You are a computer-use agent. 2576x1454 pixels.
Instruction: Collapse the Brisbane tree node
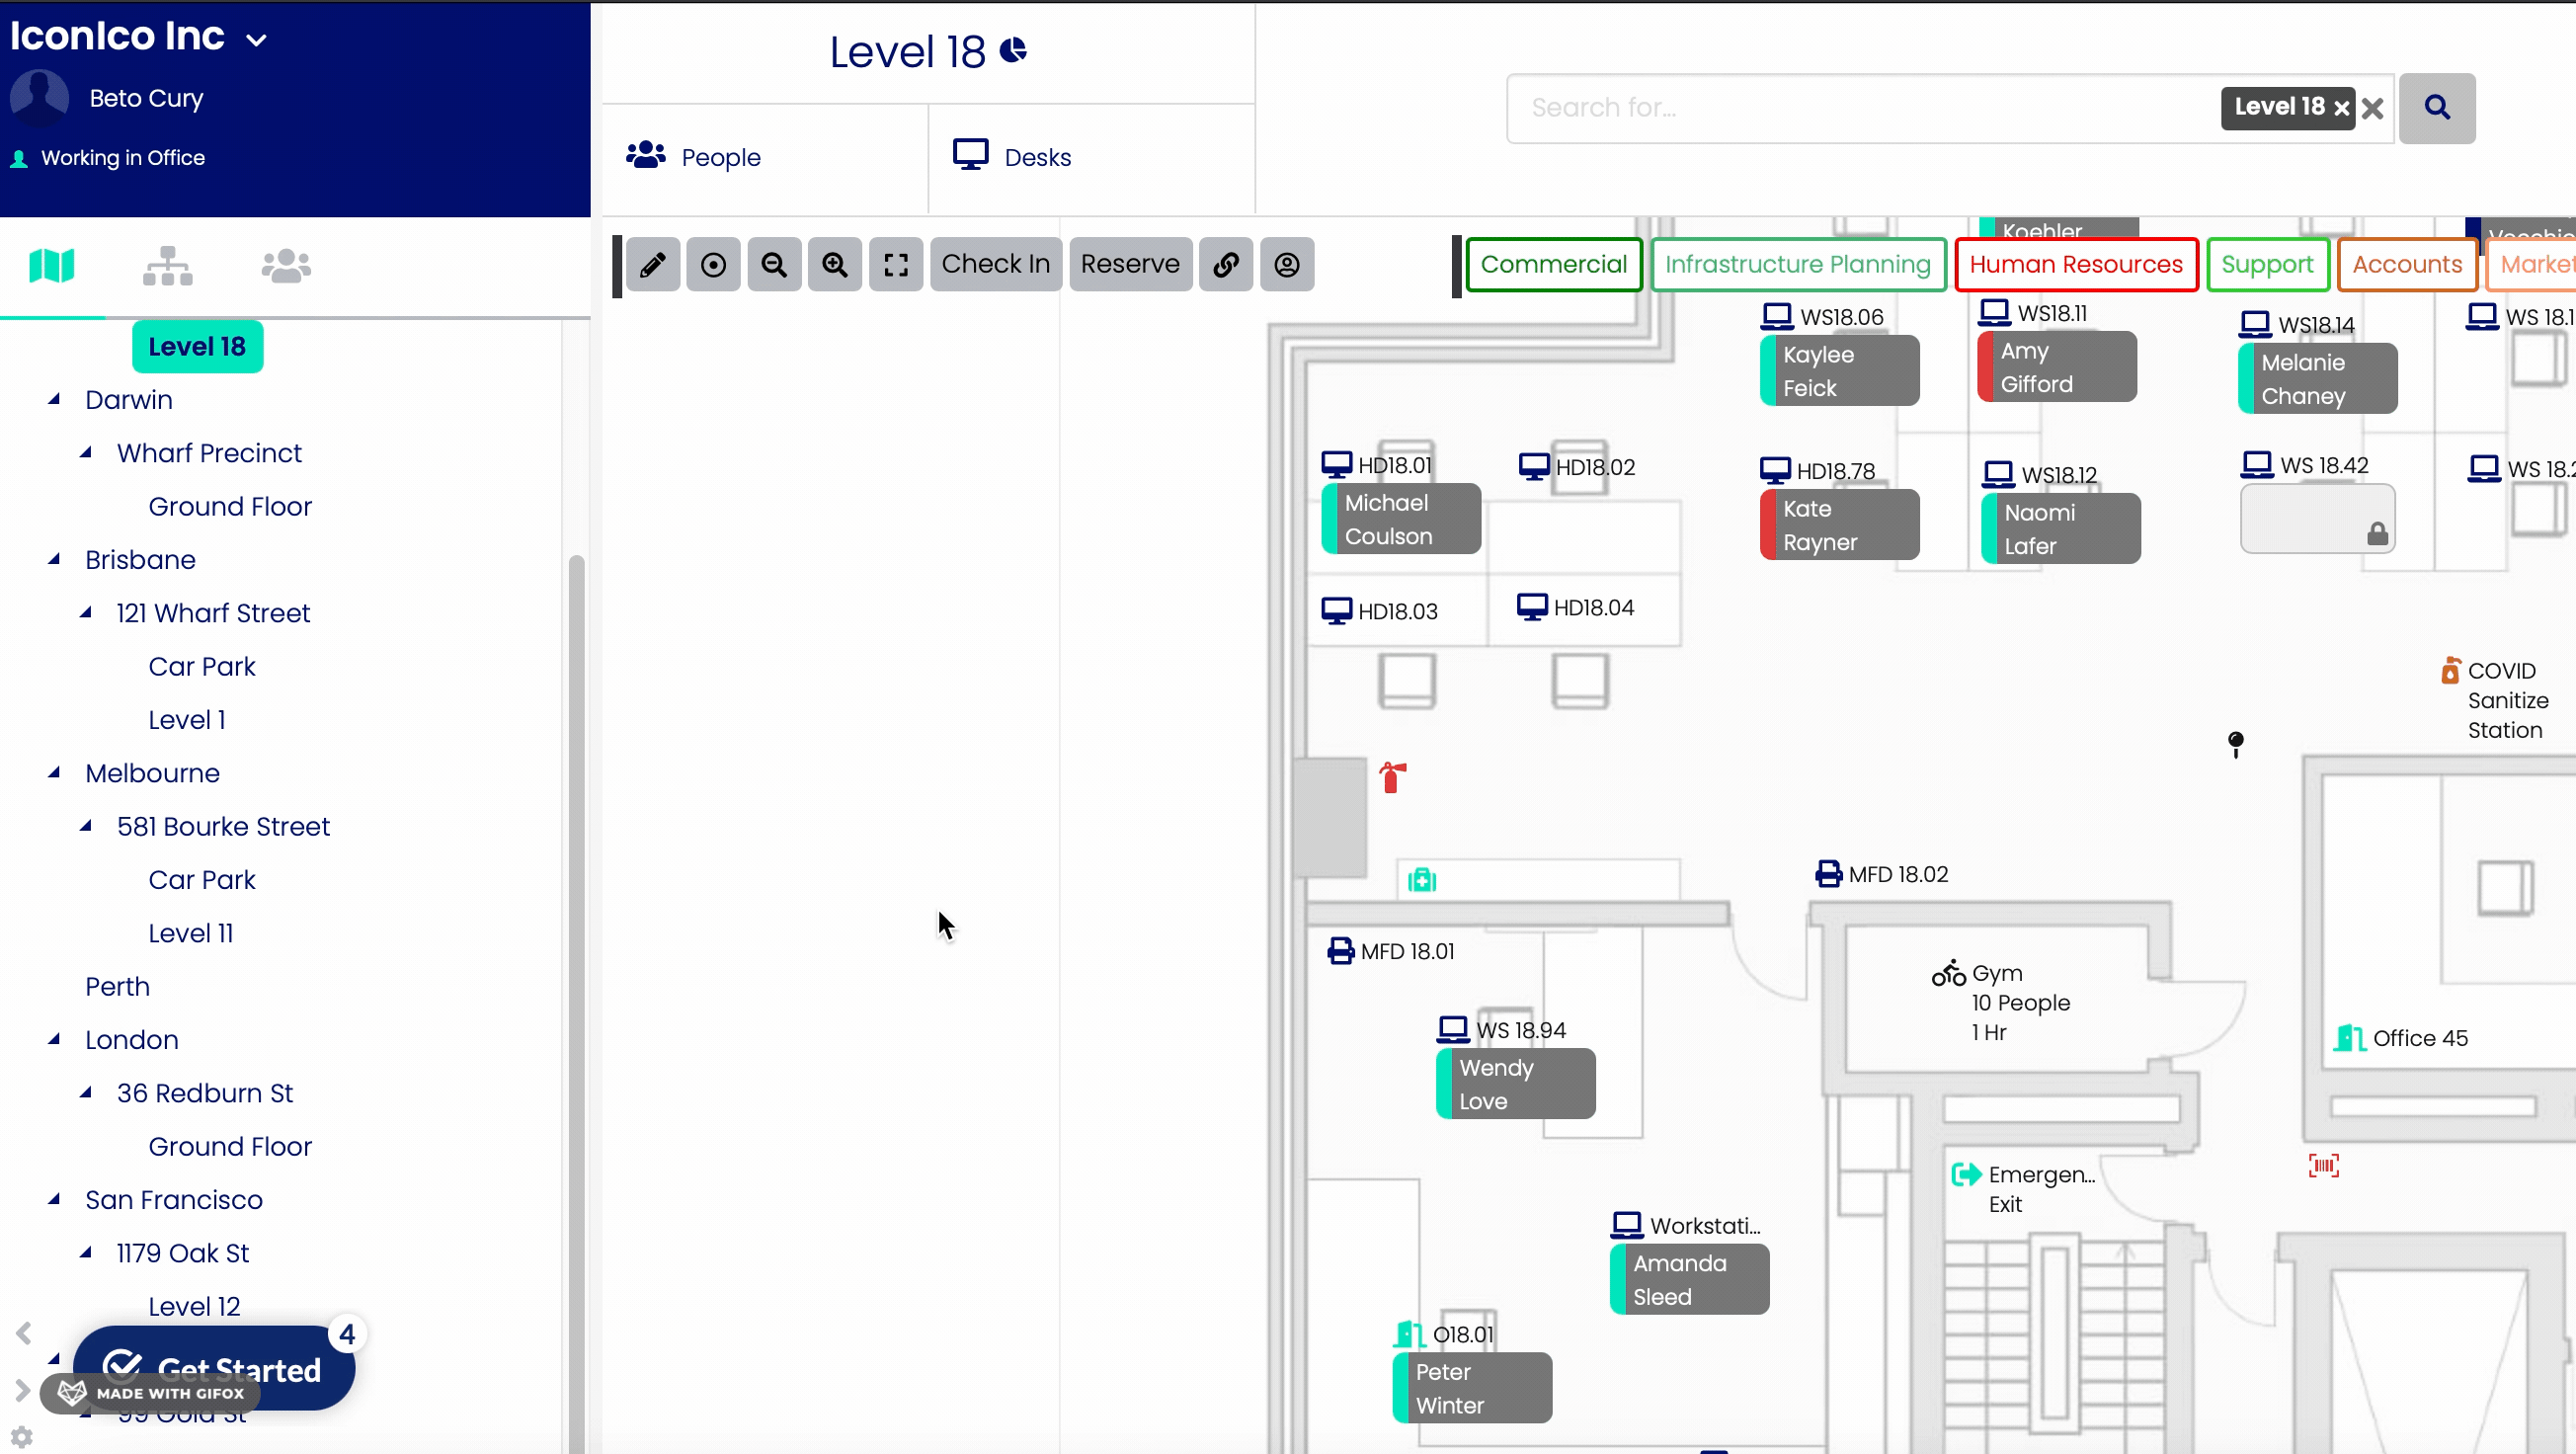[54, 559]
